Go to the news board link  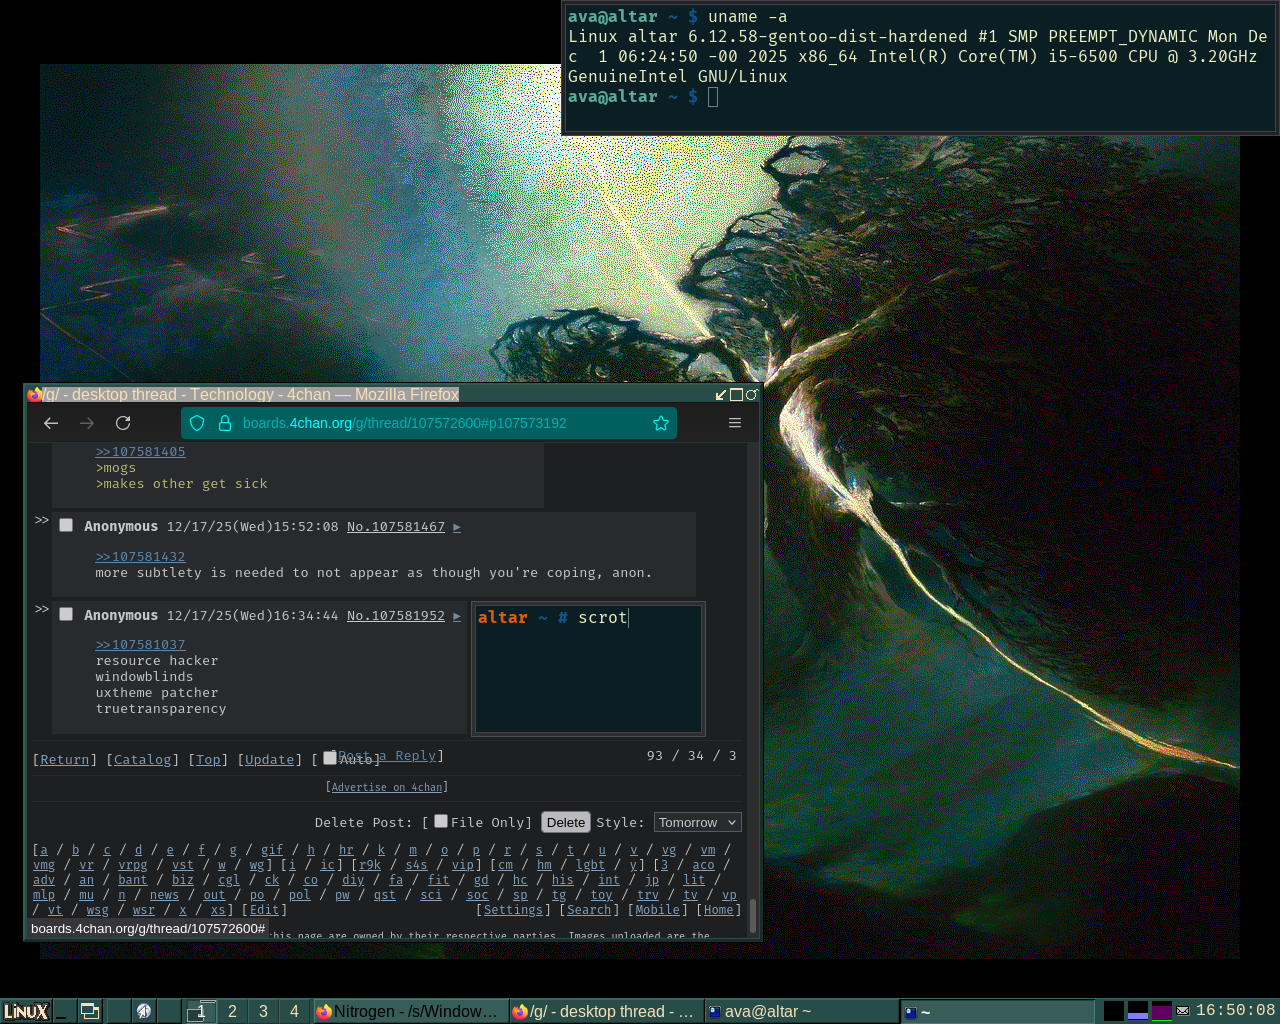[x=164, y=895]
